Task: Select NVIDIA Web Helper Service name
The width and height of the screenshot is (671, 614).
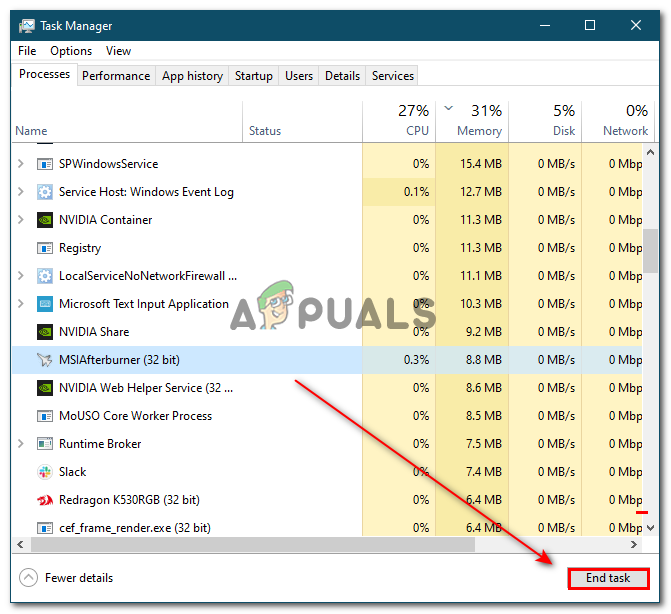Action: pos(146,388)
